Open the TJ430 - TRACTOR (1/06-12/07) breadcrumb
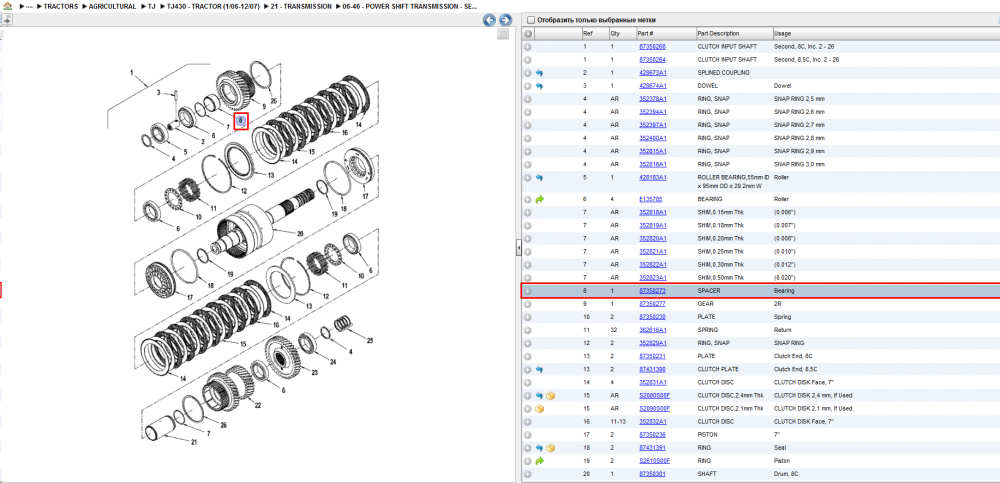 coord(212,6)
